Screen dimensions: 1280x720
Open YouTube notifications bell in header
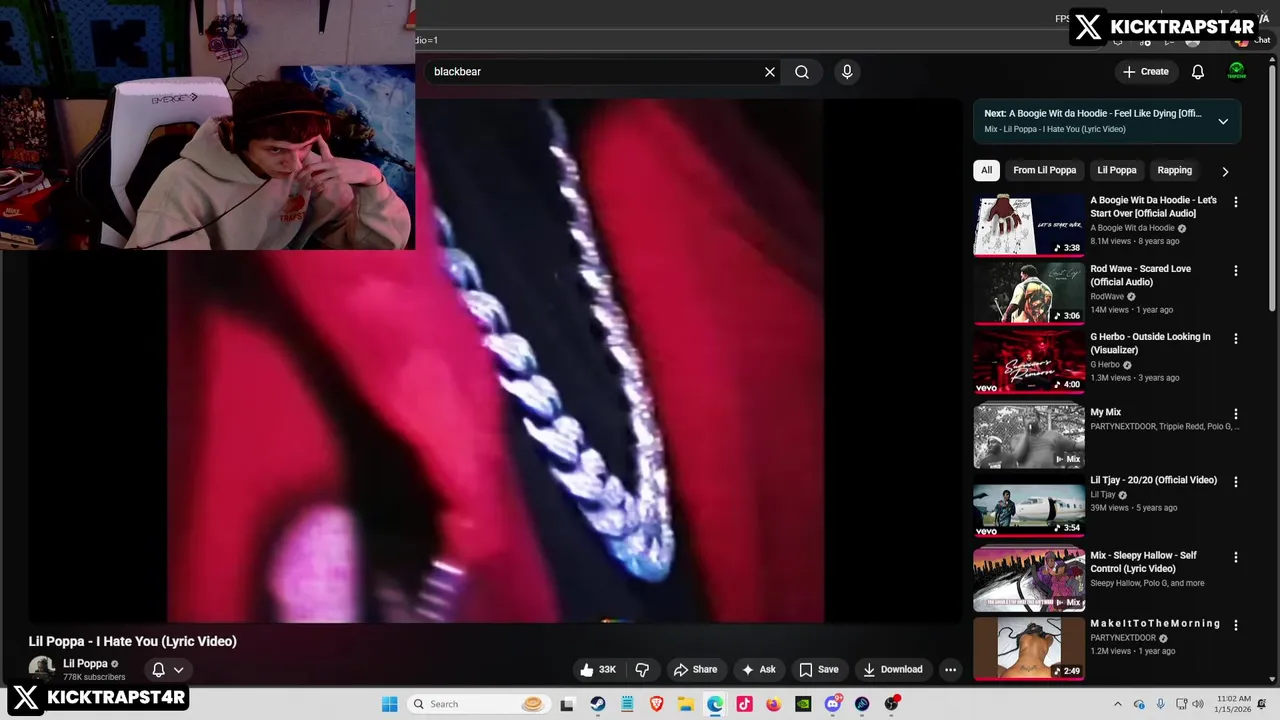1198,72
